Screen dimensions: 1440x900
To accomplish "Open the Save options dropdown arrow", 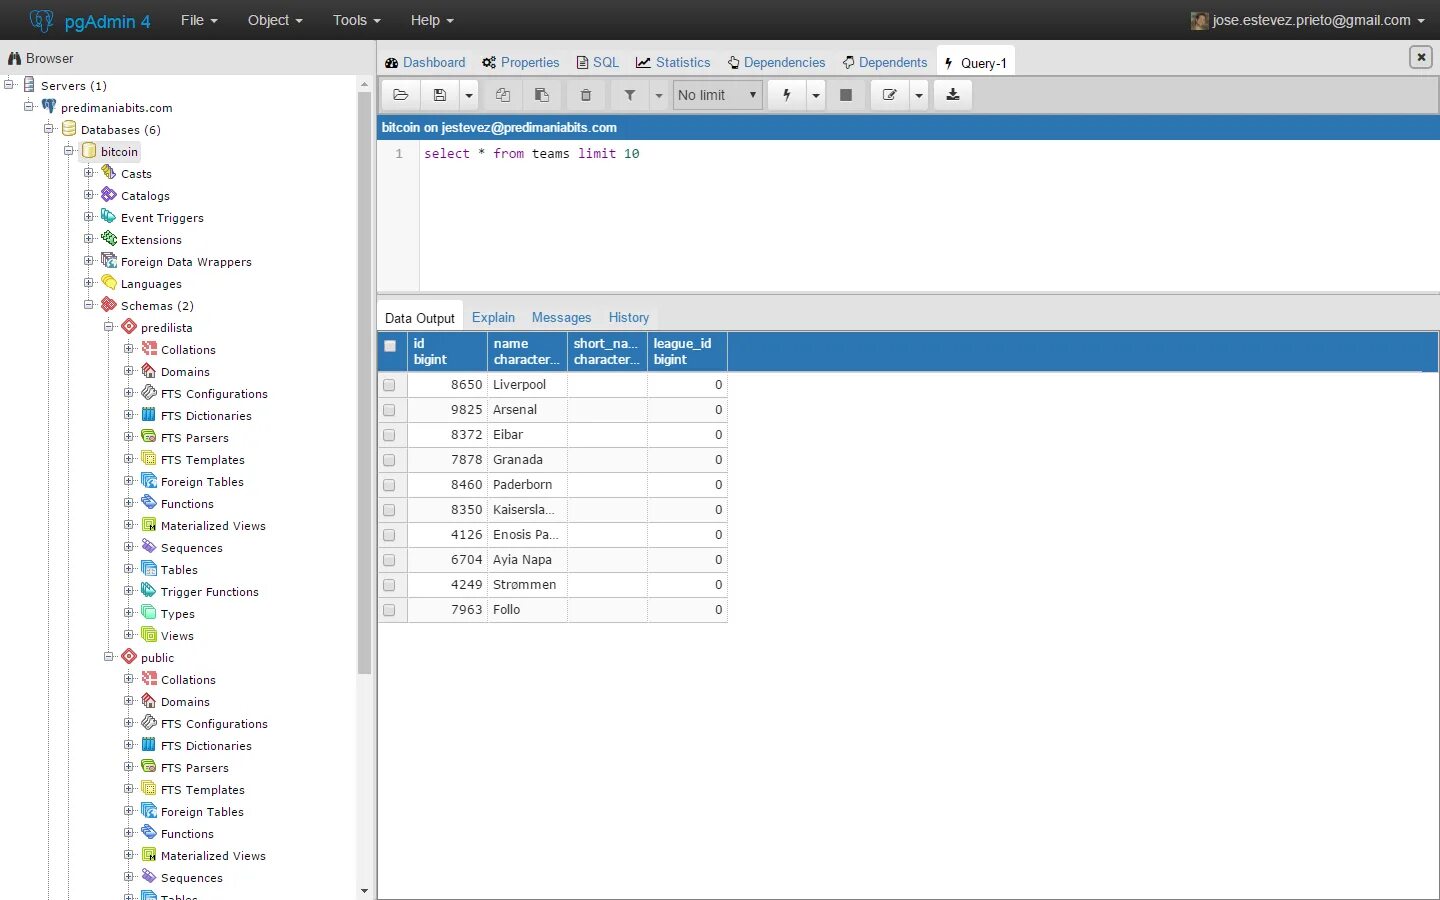I will [x=469, y=95].
